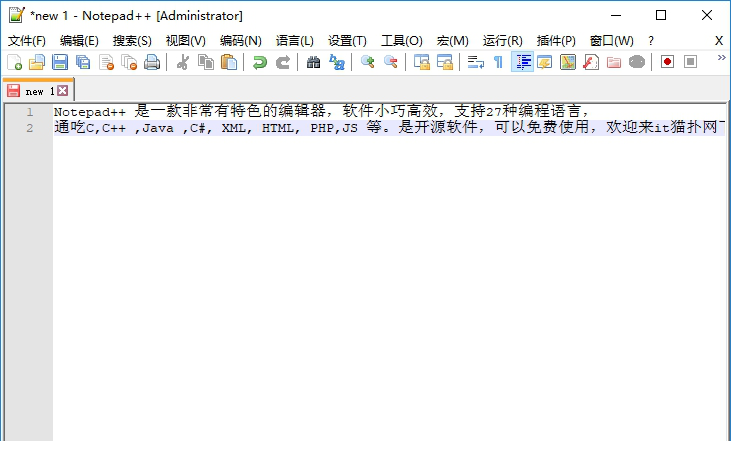Start macro recording red dot

coord(667,62)
